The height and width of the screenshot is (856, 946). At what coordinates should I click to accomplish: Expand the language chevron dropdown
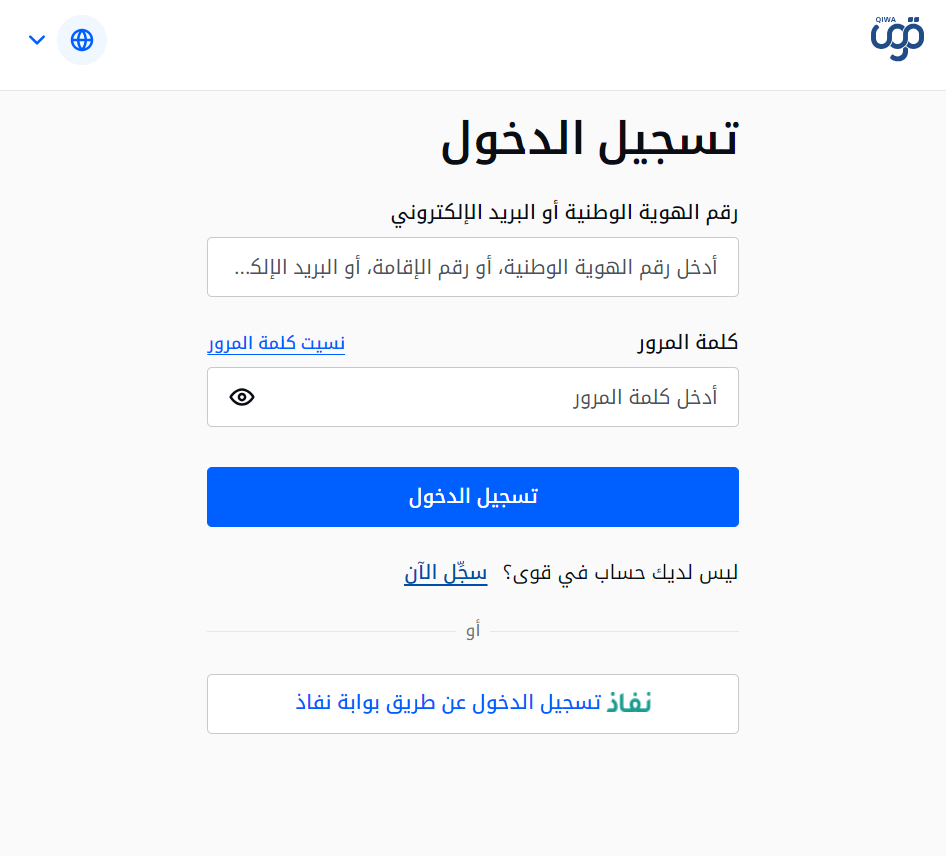(x=37, y=40)
